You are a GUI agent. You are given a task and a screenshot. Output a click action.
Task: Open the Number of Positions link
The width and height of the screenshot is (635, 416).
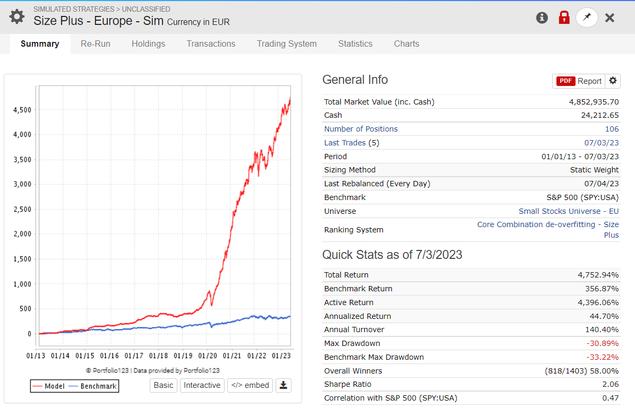pos(361,129)
